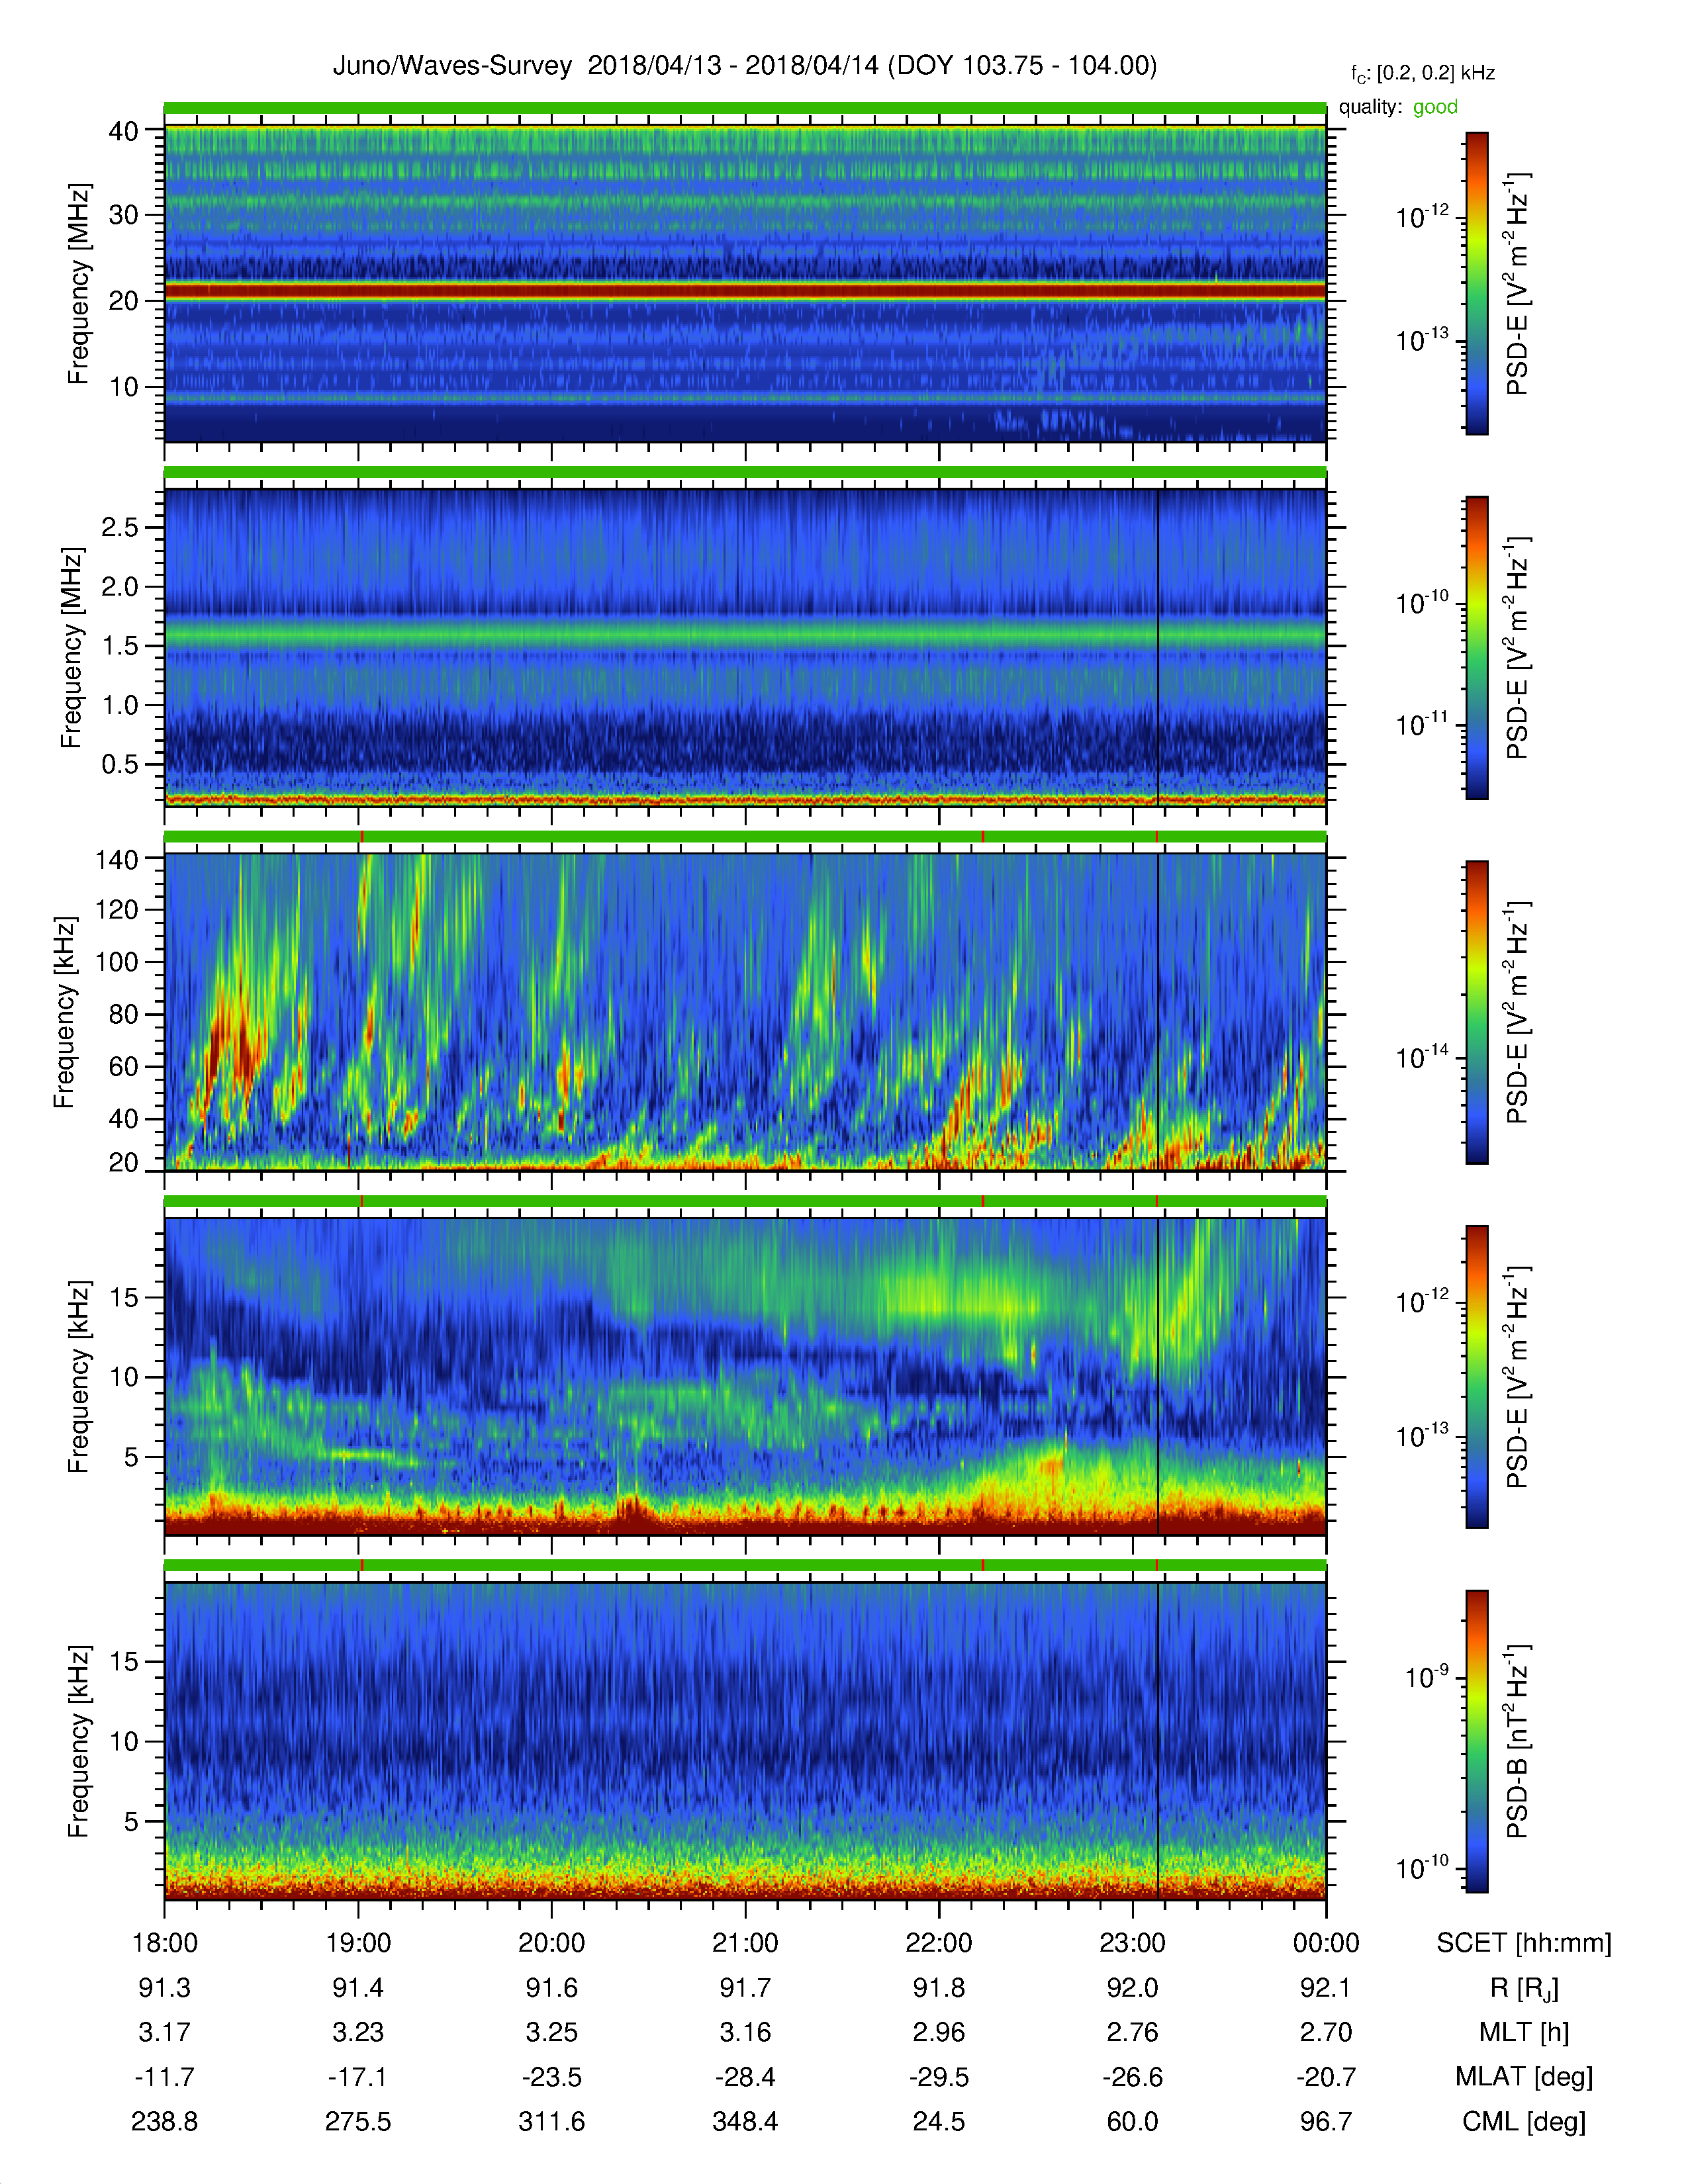Click the Frequency [MHz] label of top panel
This screenshot has height=2184, width=1688.
(x=78, y=284)
